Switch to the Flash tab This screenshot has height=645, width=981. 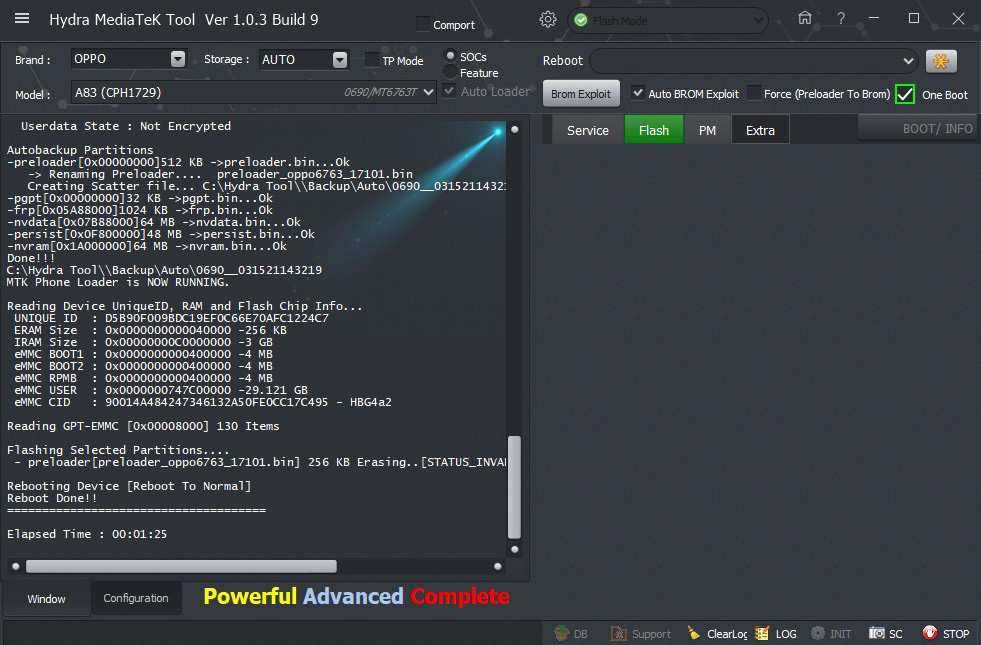pos(654,130)
